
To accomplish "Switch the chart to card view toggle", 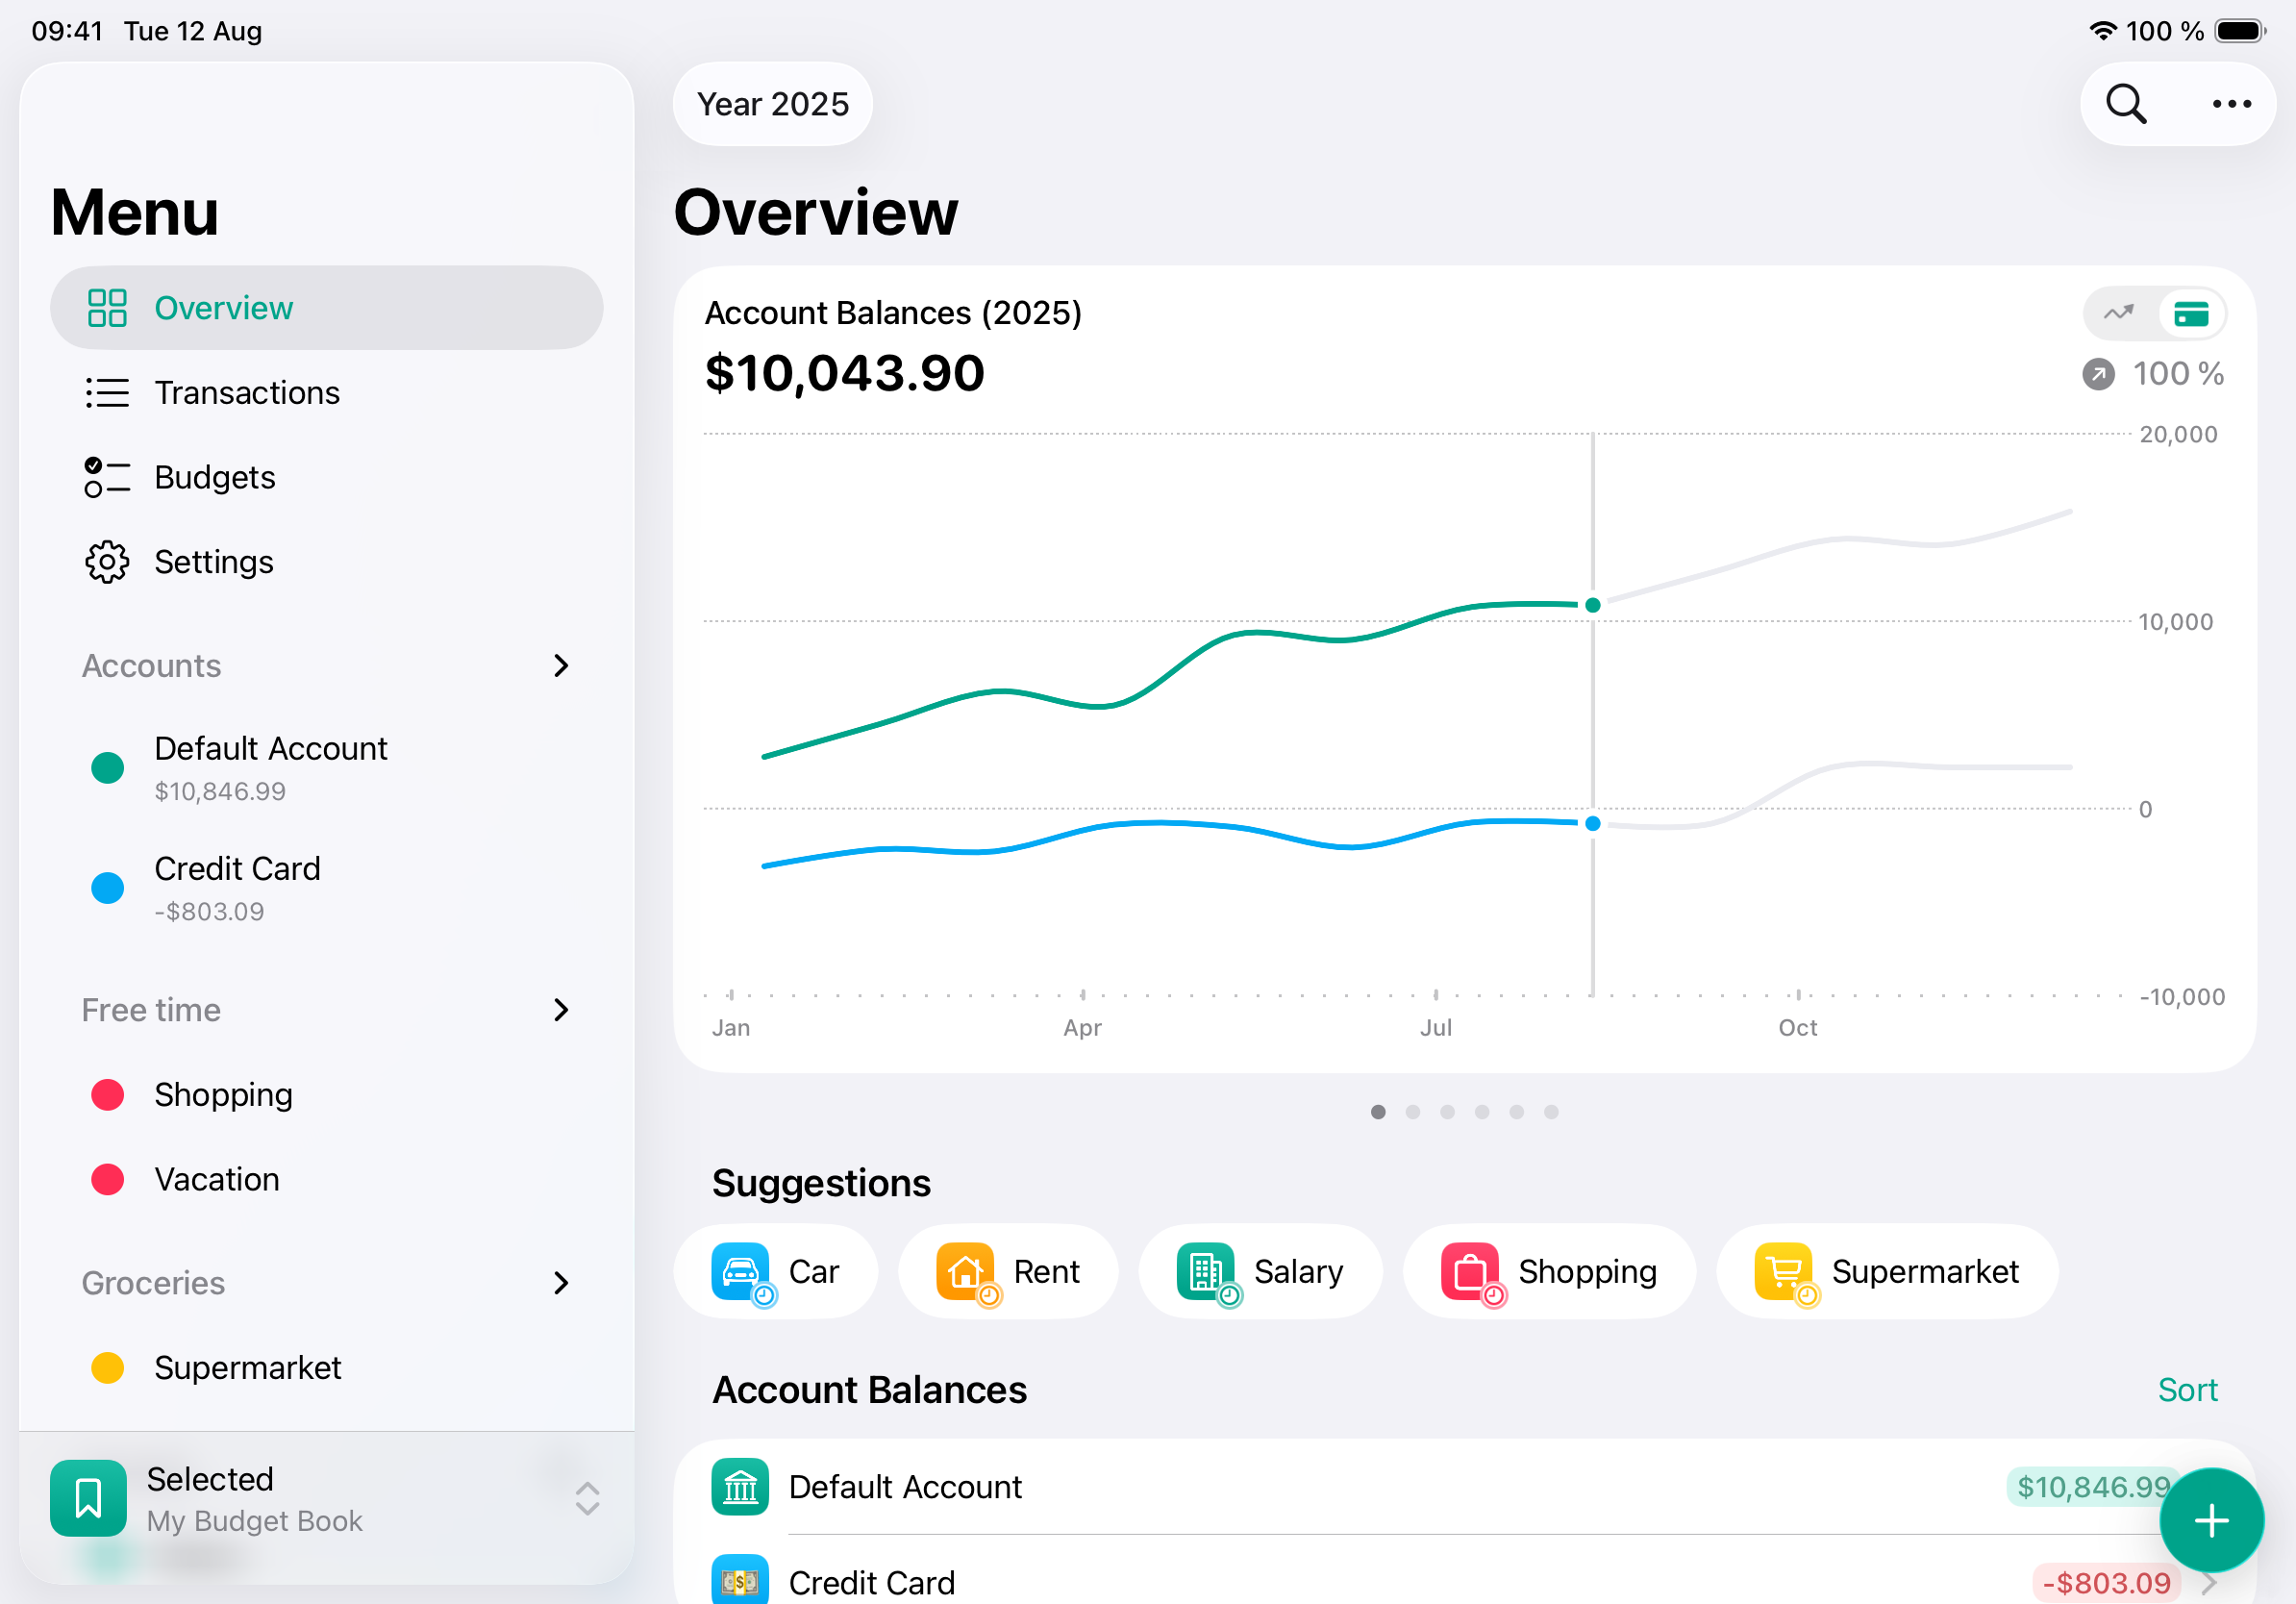I will (2194, 313).
